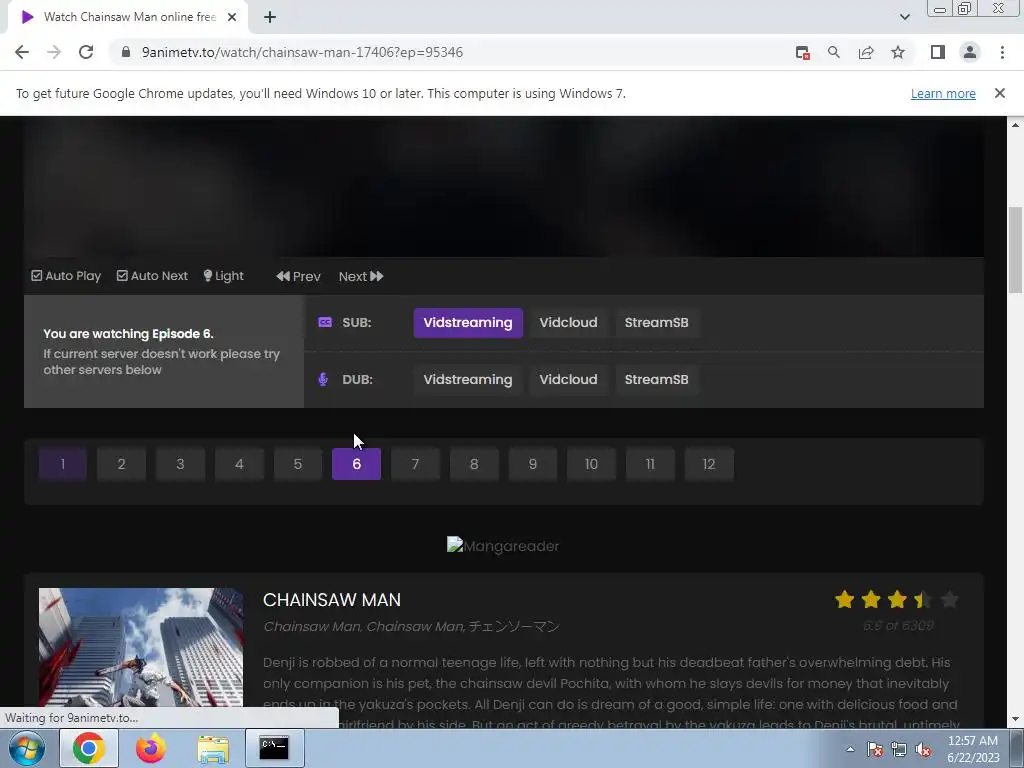Open the browser side panel

tap(938, 52)
